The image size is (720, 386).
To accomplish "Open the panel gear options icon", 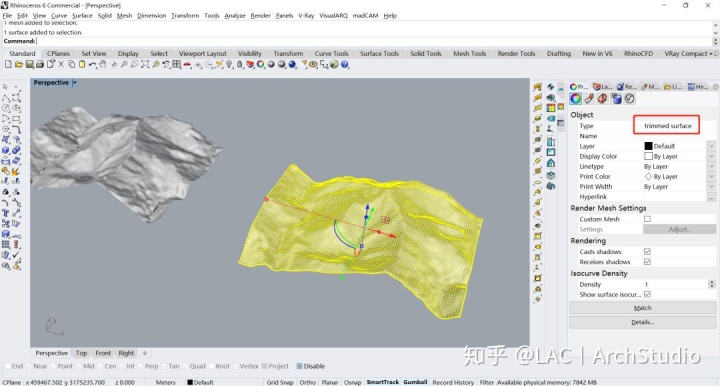I will 715,87.
